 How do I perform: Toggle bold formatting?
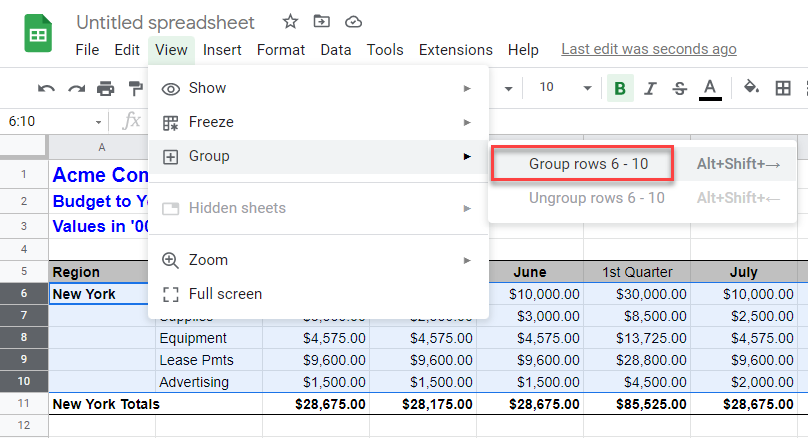pos(620,88)
